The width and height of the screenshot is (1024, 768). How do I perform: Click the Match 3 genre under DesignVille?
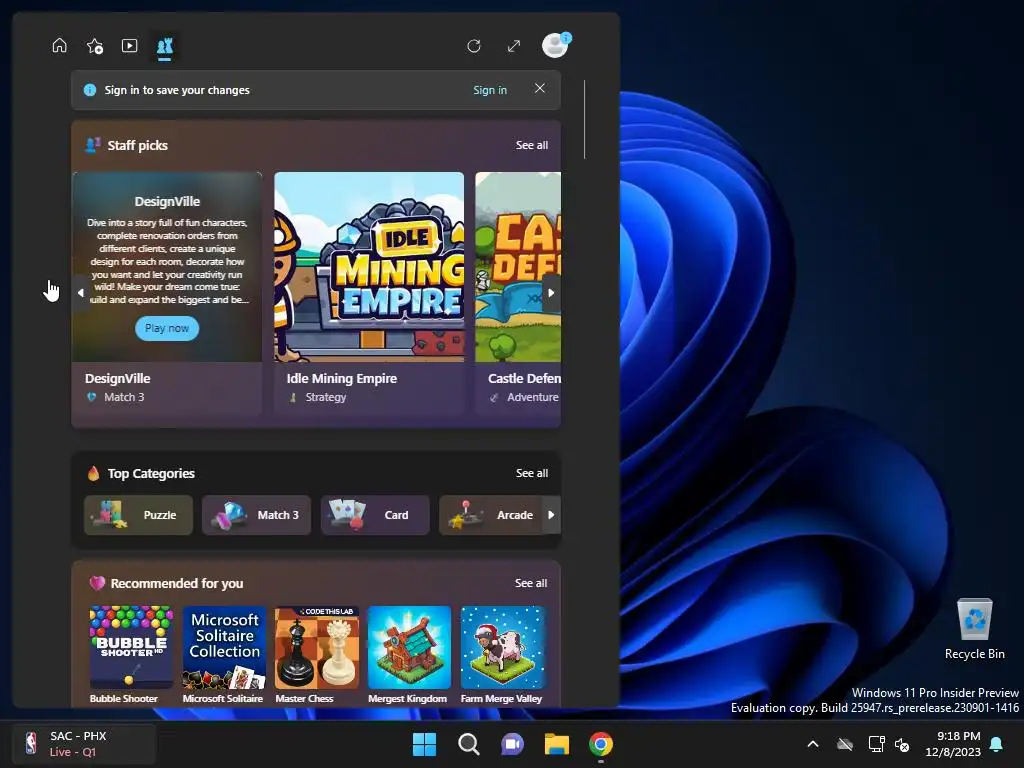124,397
